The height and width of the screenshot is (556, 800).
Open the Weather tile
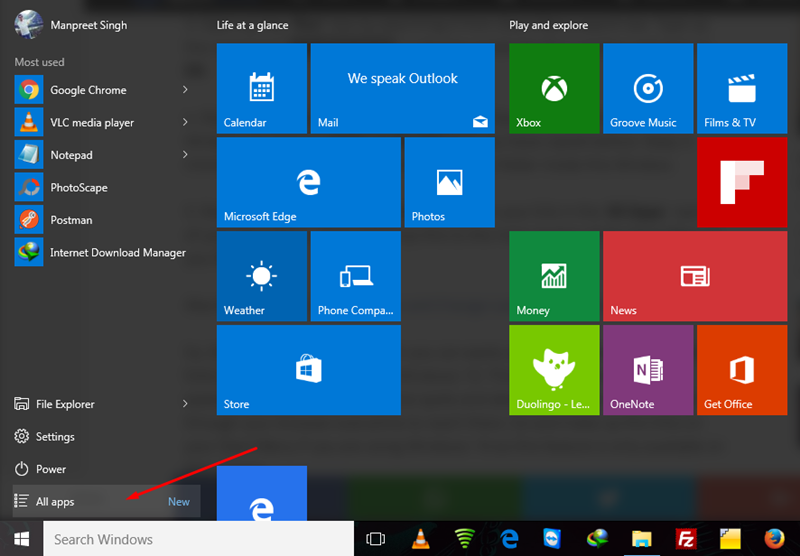262,276
